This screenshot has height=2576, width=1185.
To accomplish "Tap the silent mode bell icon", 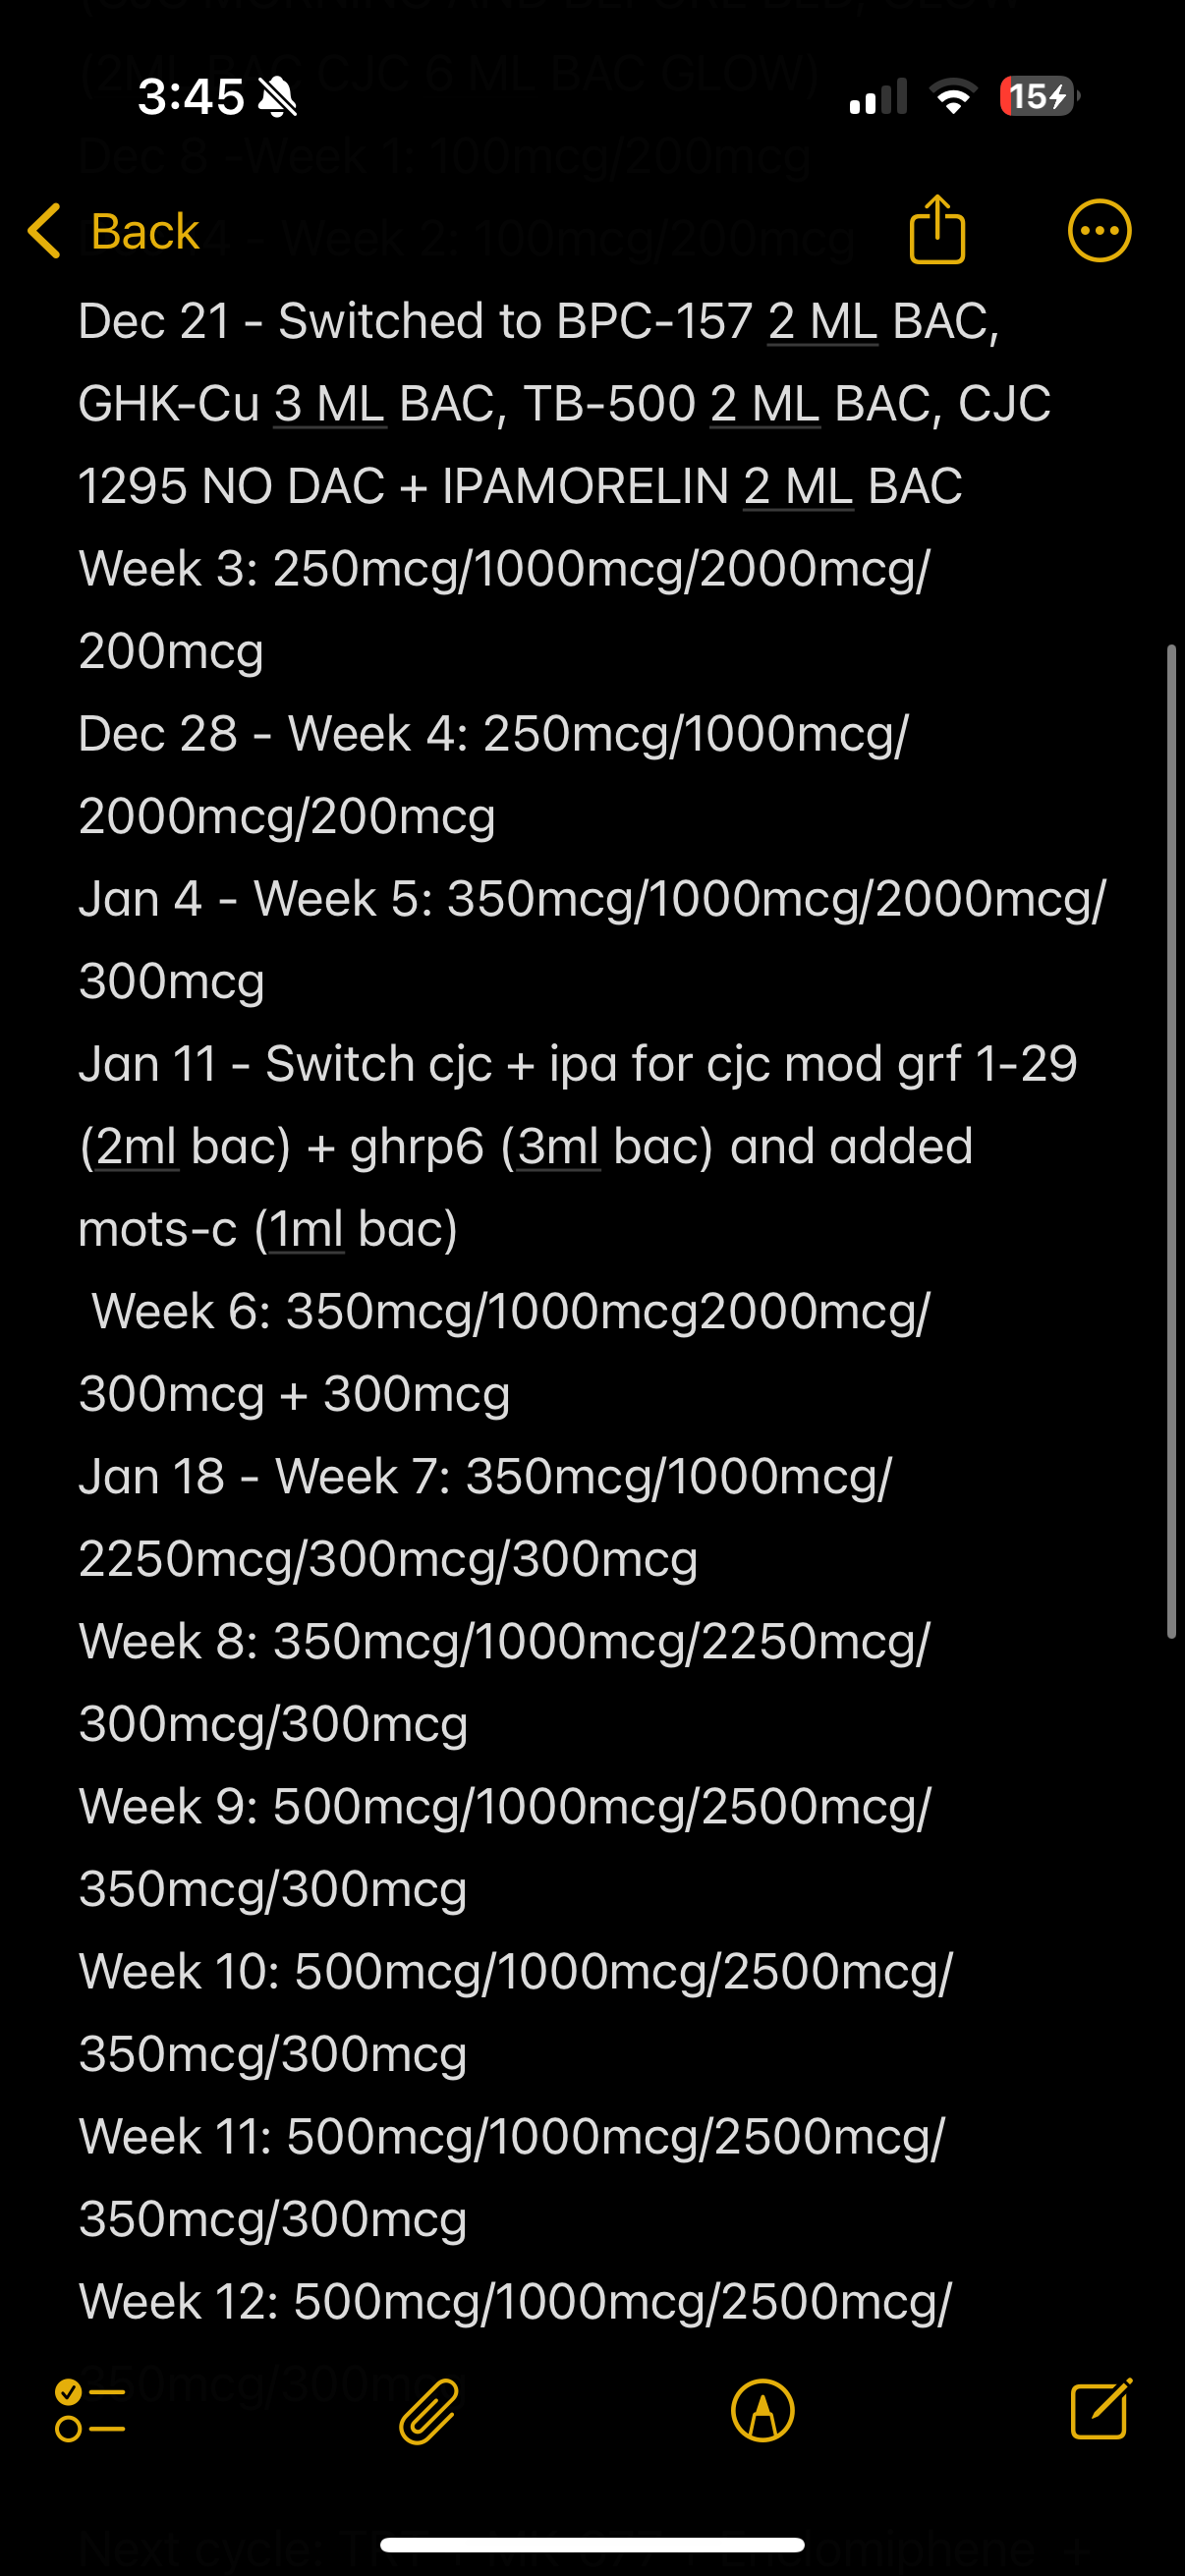I will (x=277, y=97).
